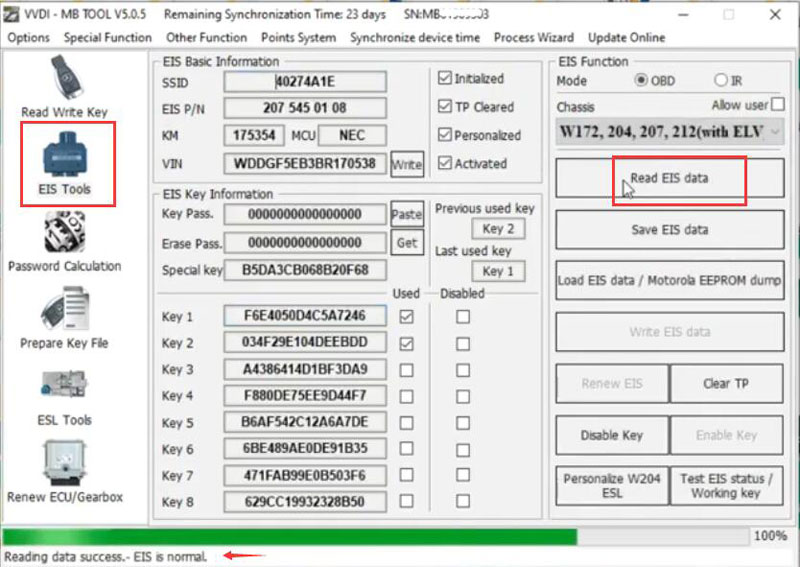
Task: Select the EIS Tools sidebar icon
Action: (x=65, y=154)
